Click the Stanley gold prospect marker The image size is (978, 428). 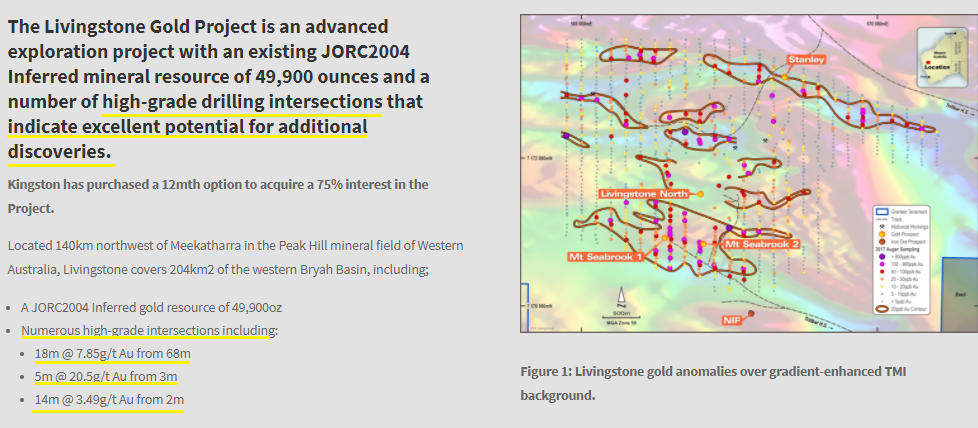[x=785, y=77]
